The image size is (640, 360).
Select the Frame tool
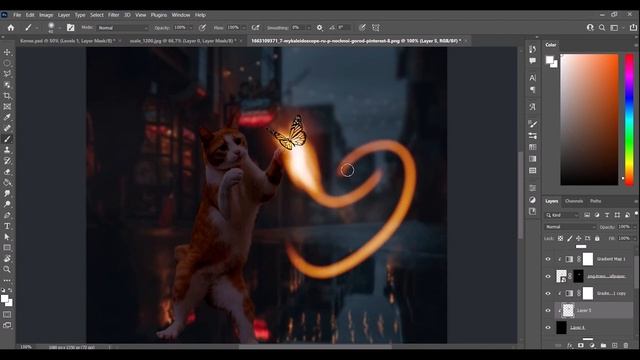pyautogui.click(x=7, y=107)
